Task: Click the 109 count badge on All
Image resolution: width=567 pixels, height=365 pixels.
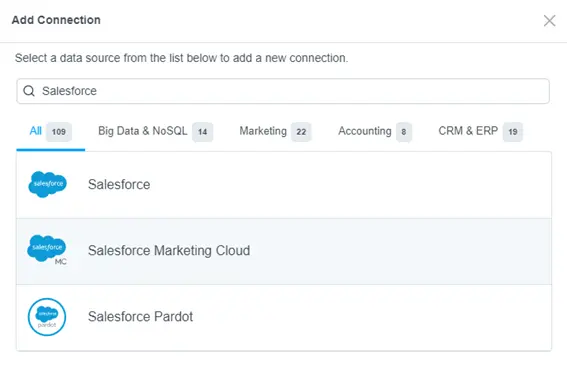Action: point(59,132)
